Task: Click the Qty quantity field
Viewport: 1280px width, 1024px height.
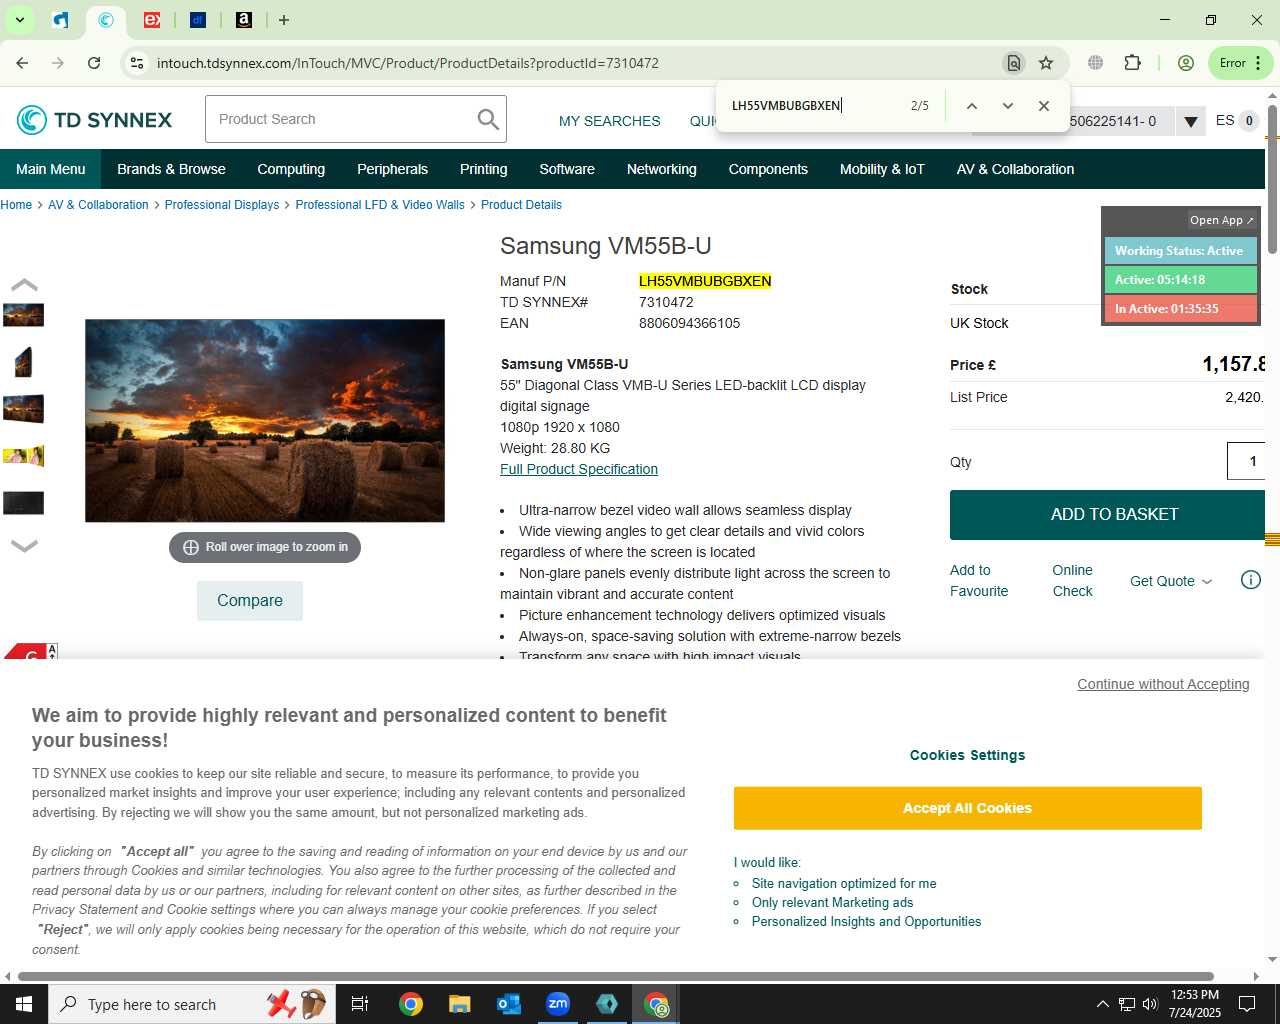Action: coord(1247,461)
